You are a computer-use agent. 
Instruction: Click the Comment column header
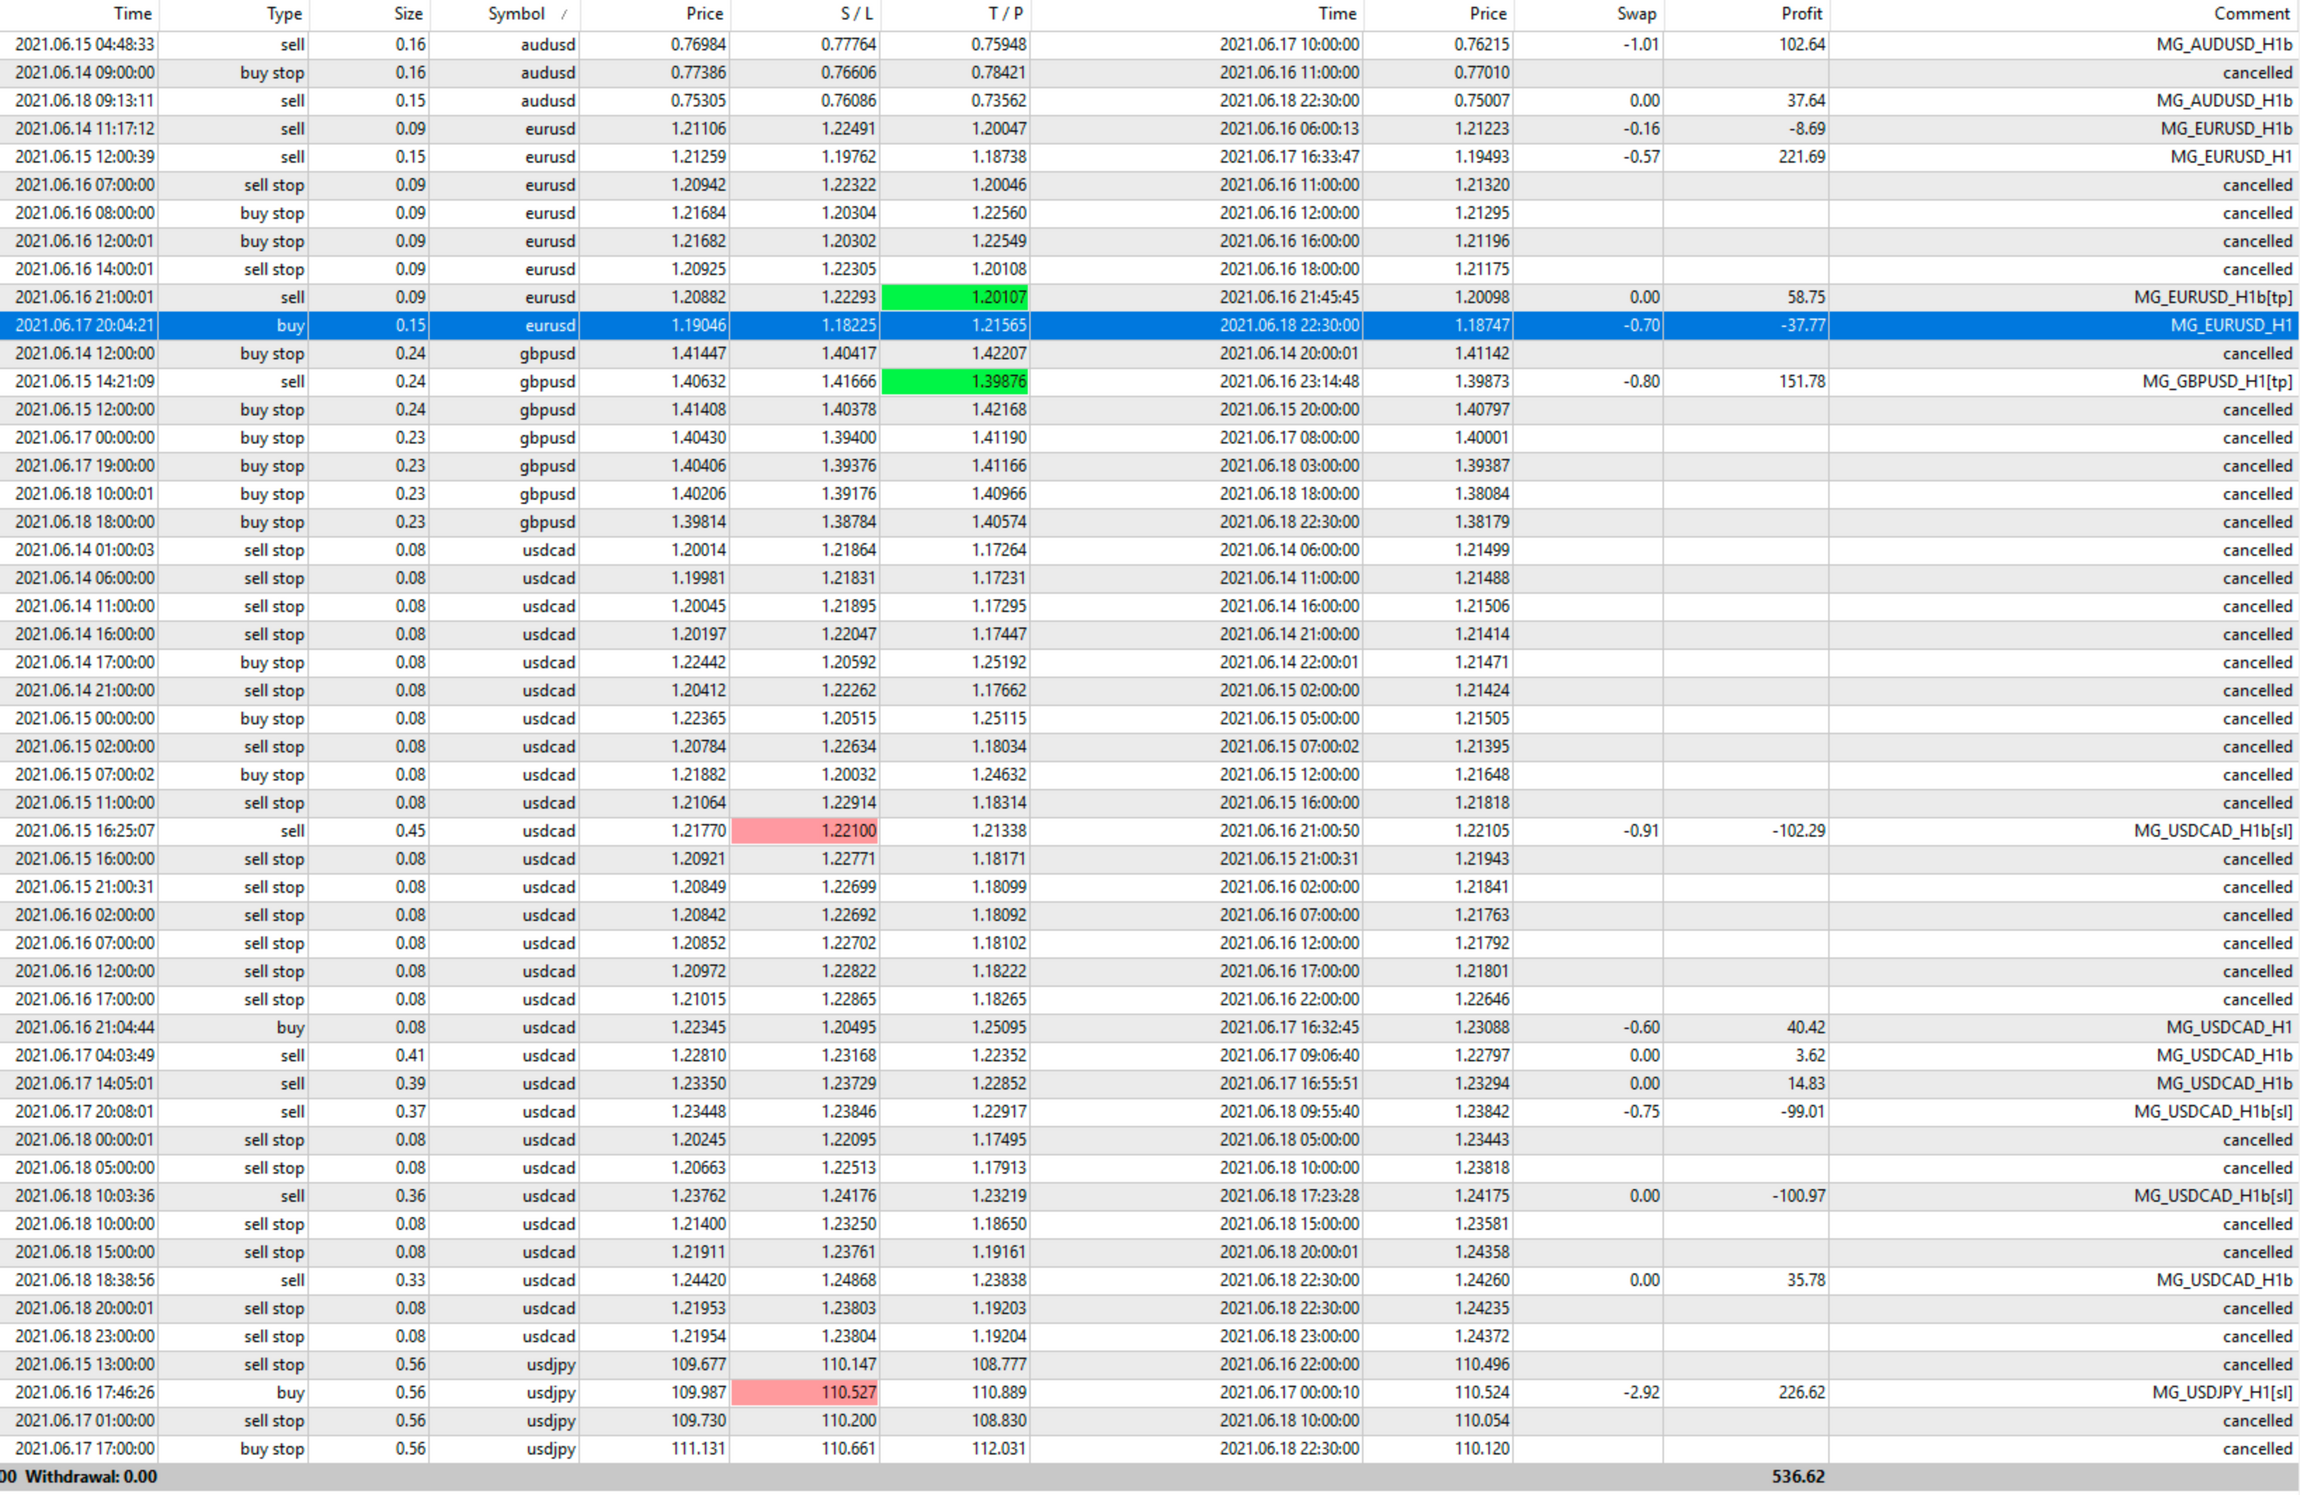click(x=2250, y=14)
